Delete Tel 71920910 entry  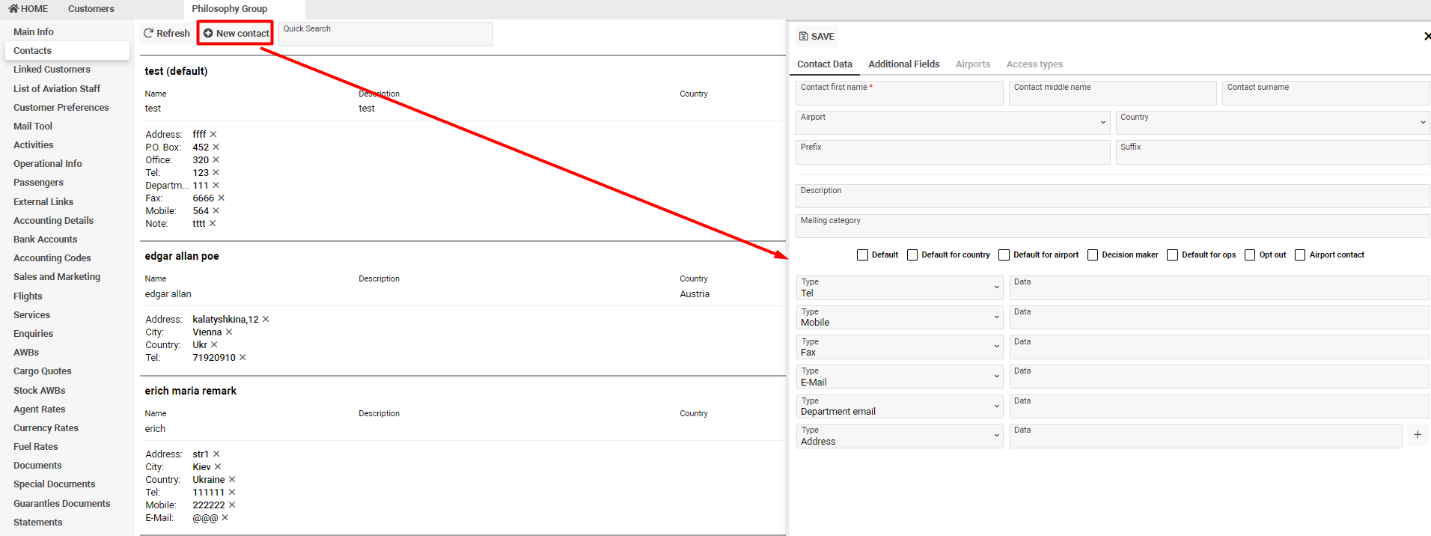pos(242,357)
